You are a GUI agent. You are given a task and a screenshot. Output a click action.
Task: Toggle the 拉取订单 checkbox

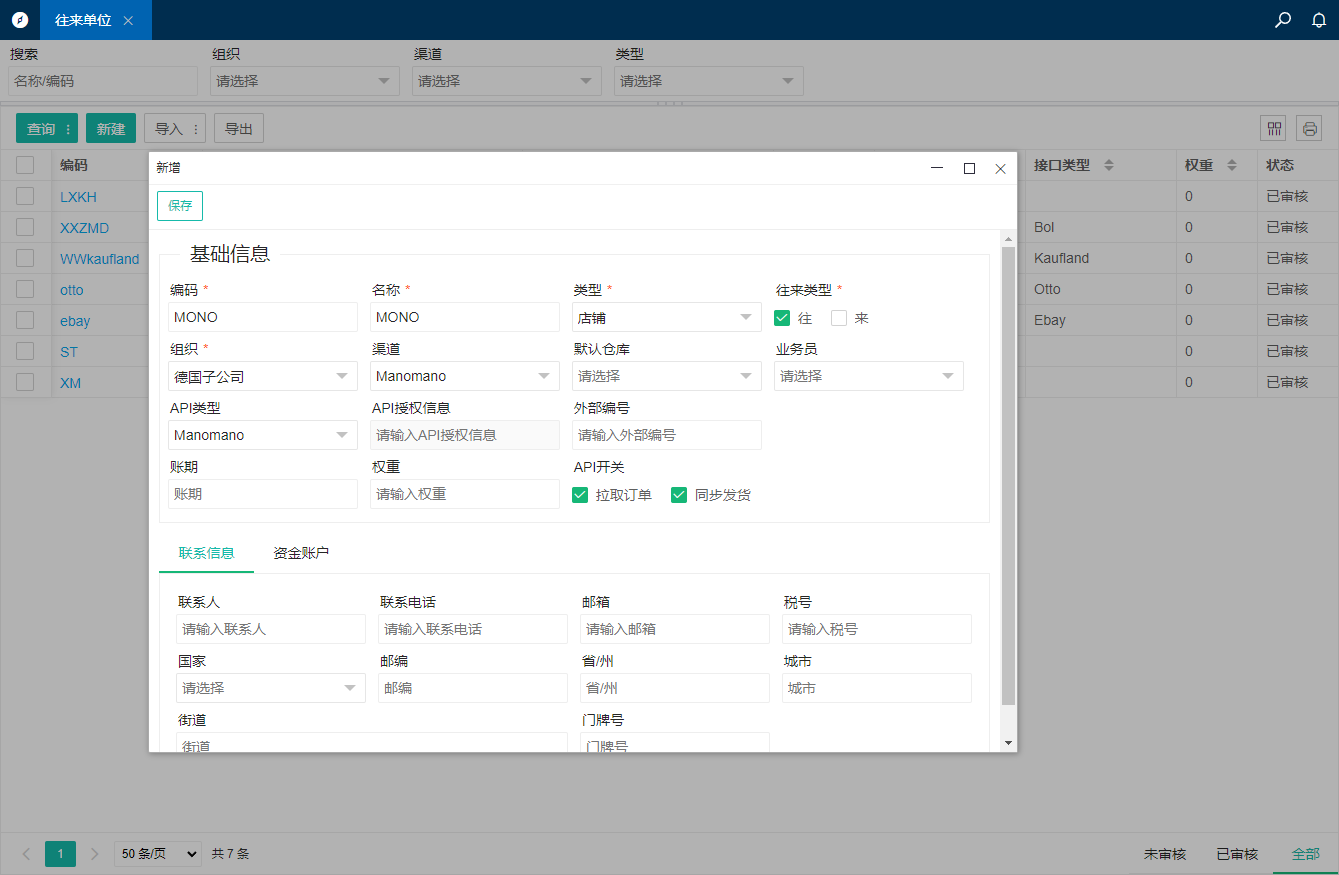(x=580, y=495)
